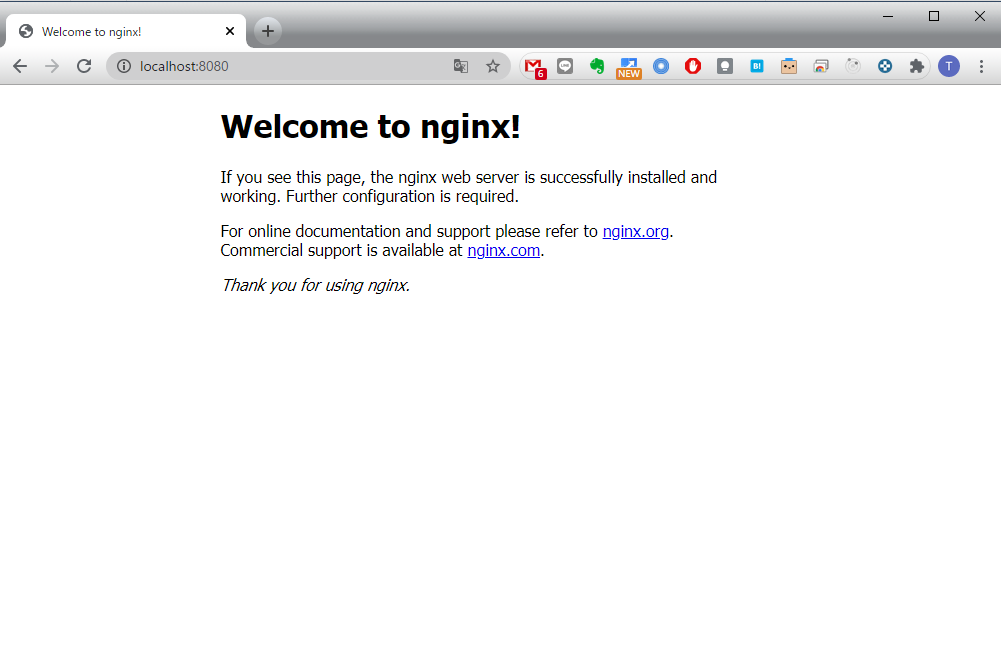Image resolution: width=1001 pixels, height=665 pixels.
Task: Follow the nginx.com link
Action: tap(503, 250)
